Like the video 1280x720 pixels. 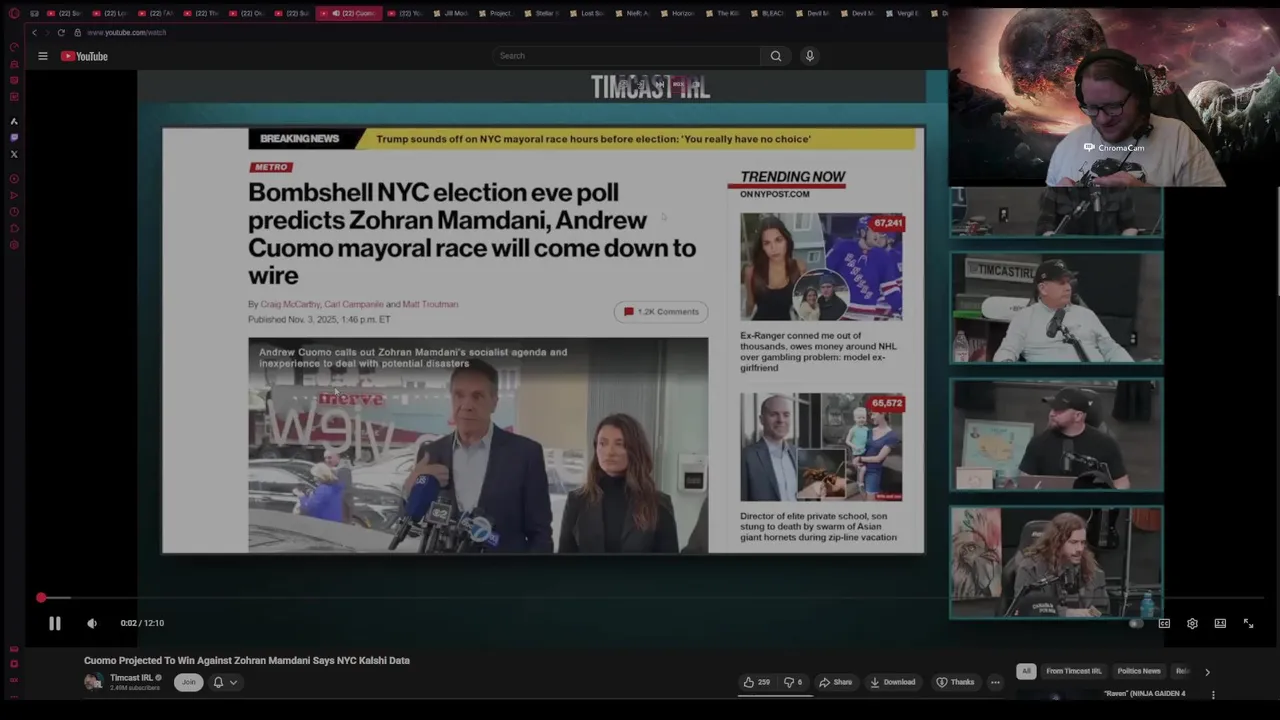click(x=756, y=682)
